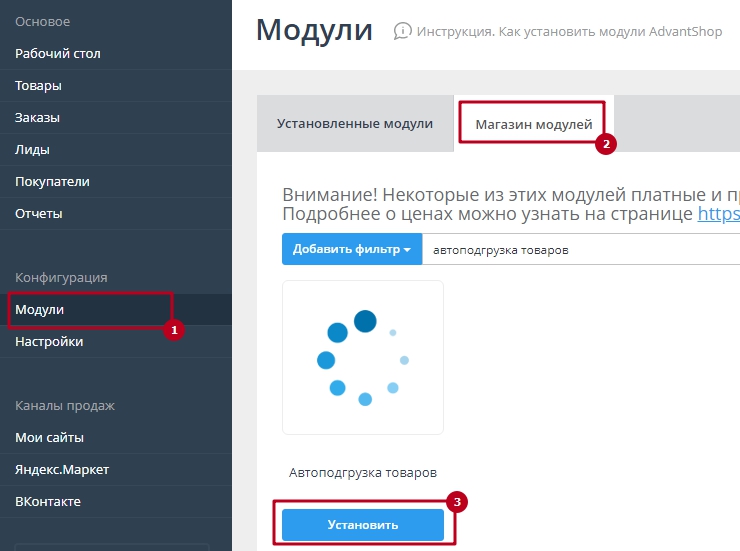Open Настройки in the sidebar
740x551 pixels.
pyautogui.click(x=49, y=342)
